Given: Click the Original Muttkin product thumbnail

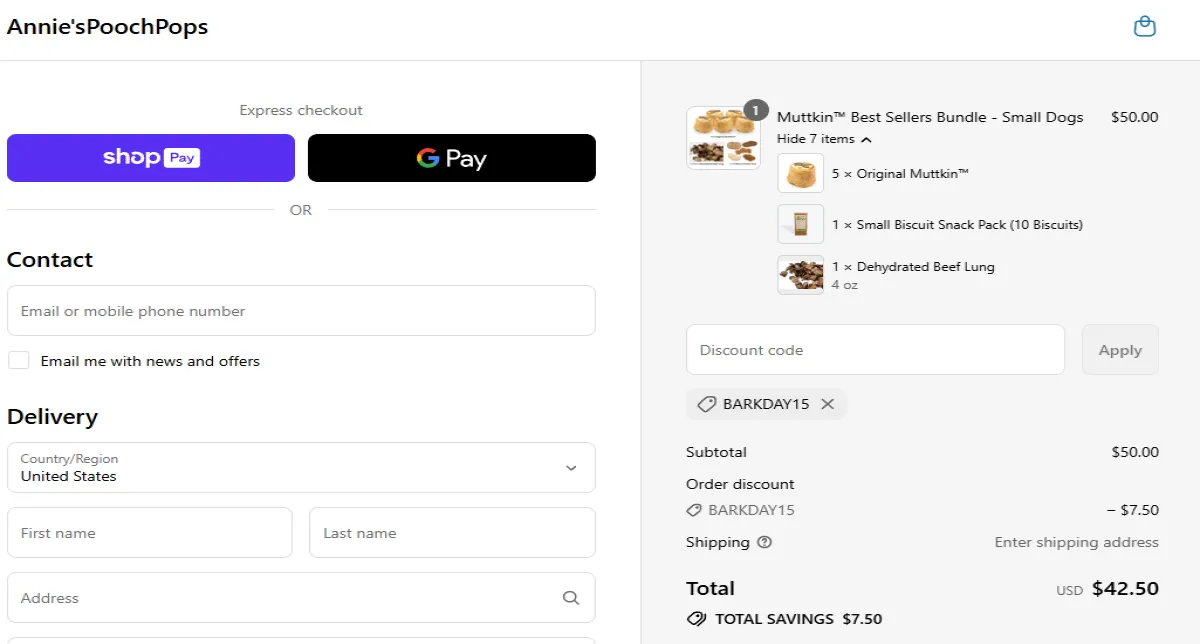Looking at the screenshot, I should click(x=800, y=173).
